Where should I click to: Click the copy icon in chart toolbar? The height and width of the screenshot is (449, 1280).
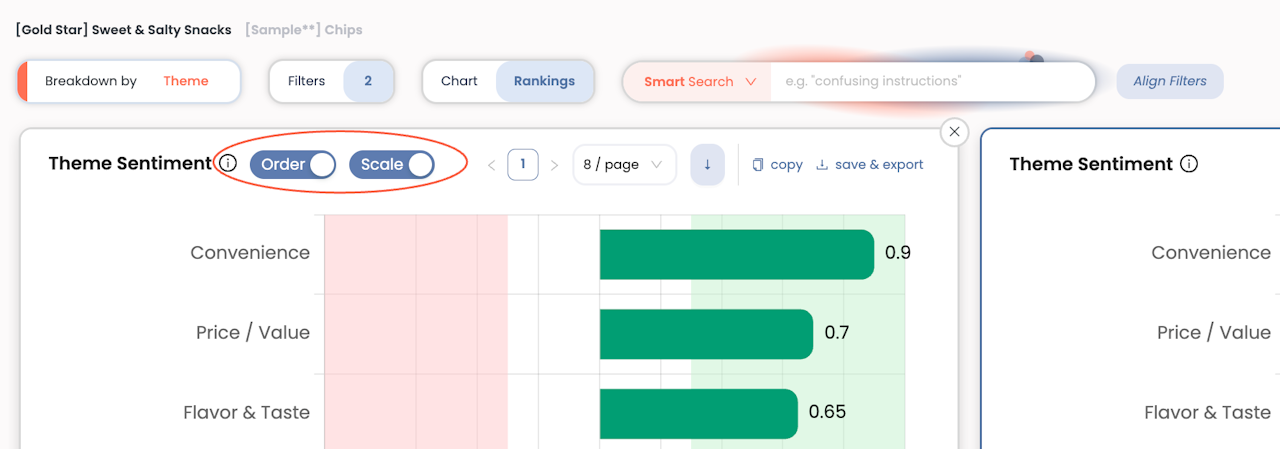pos(758,165)
